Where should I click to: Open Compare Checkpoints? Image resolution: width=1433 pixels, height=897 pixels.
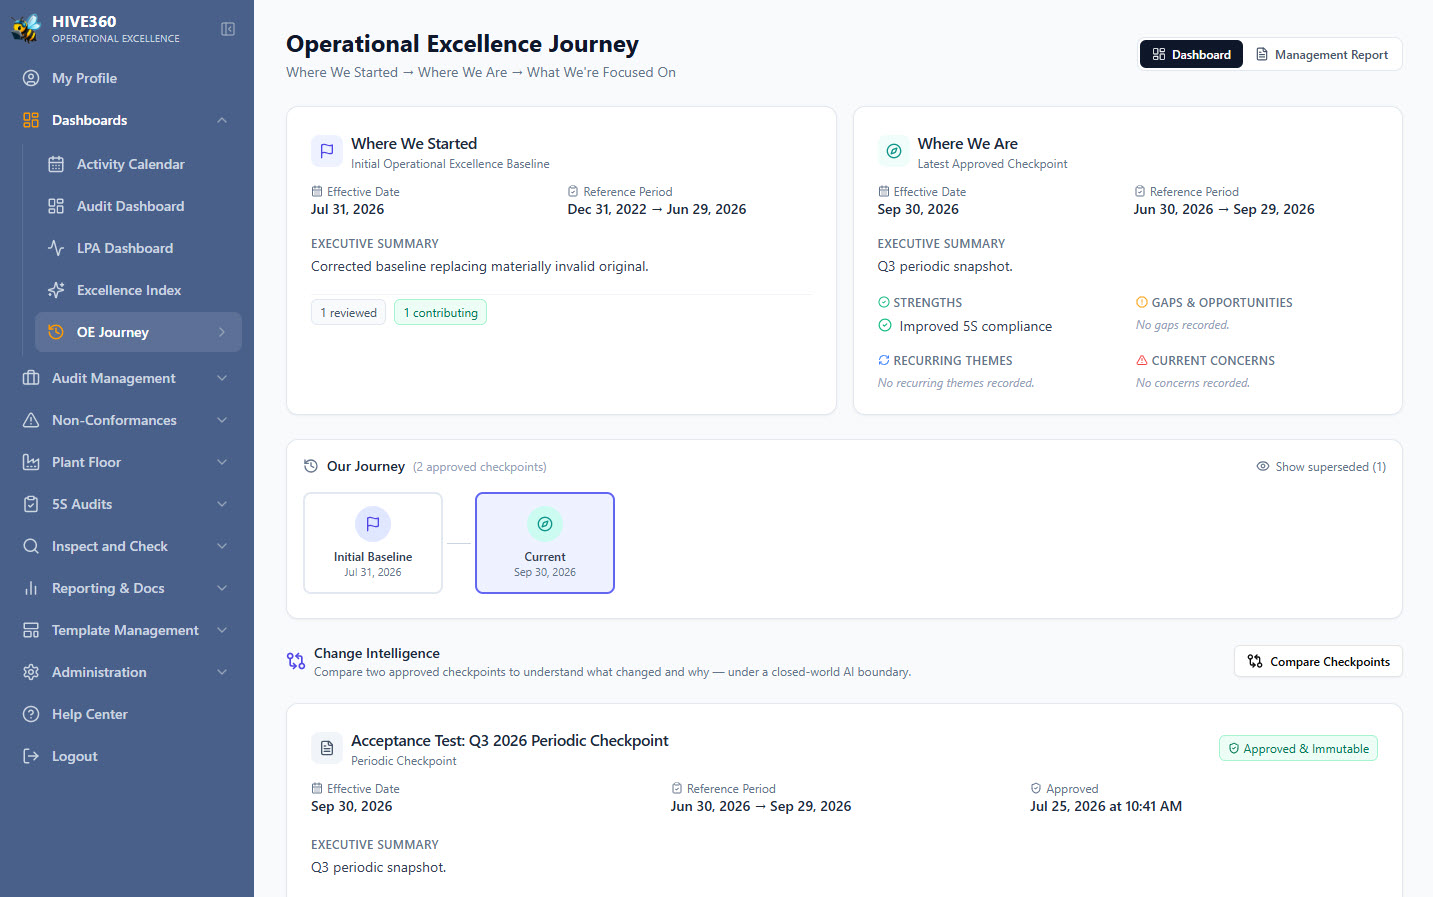(1318, 662)
